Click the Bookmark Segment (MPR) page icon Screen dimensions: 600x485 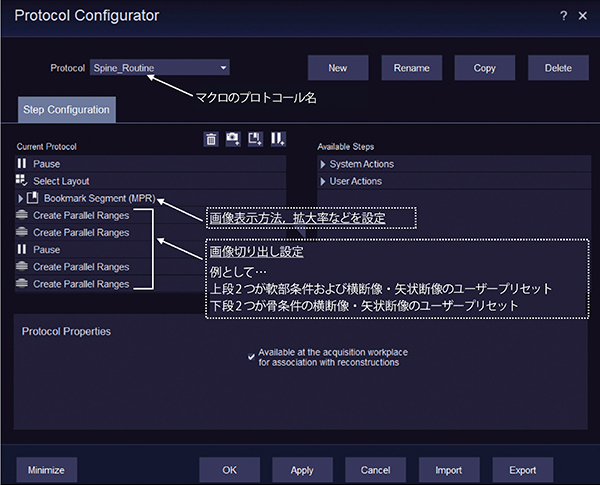[34, 198]
